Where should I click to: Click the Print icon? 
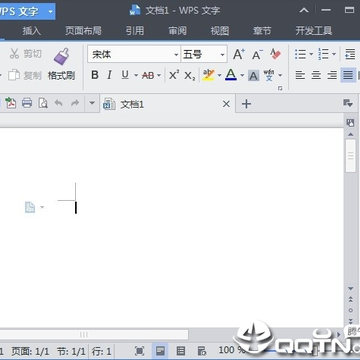(27, 103)
